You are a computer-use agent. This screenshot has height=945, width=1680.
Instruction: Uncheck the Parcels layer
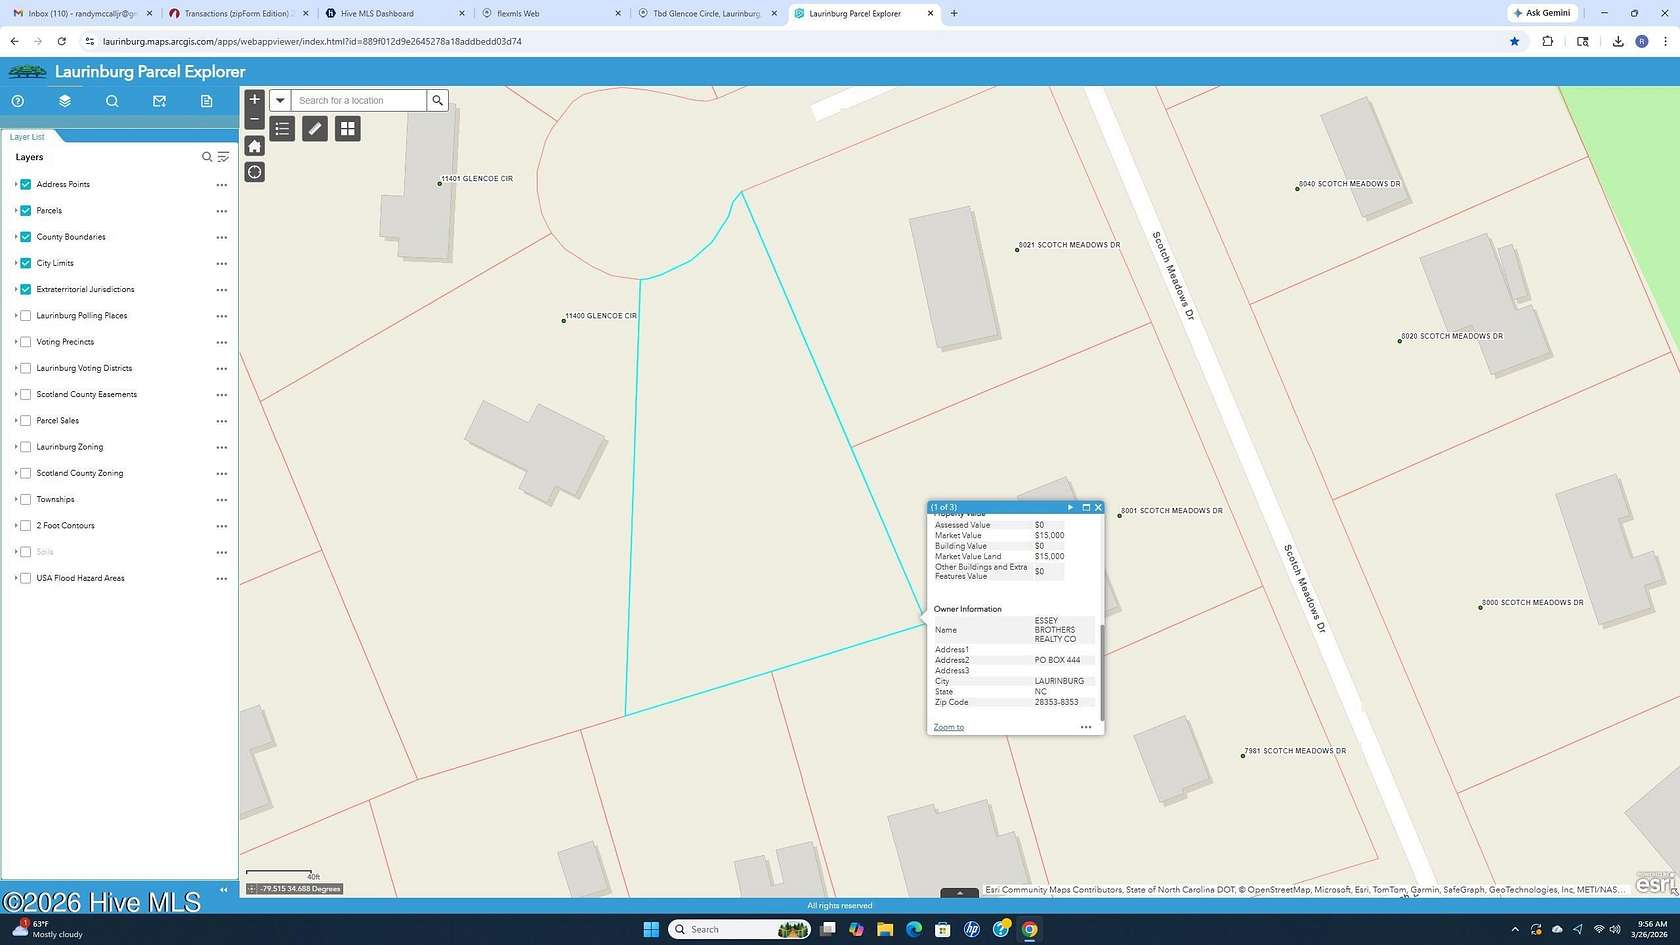click(x=25, y=210)
